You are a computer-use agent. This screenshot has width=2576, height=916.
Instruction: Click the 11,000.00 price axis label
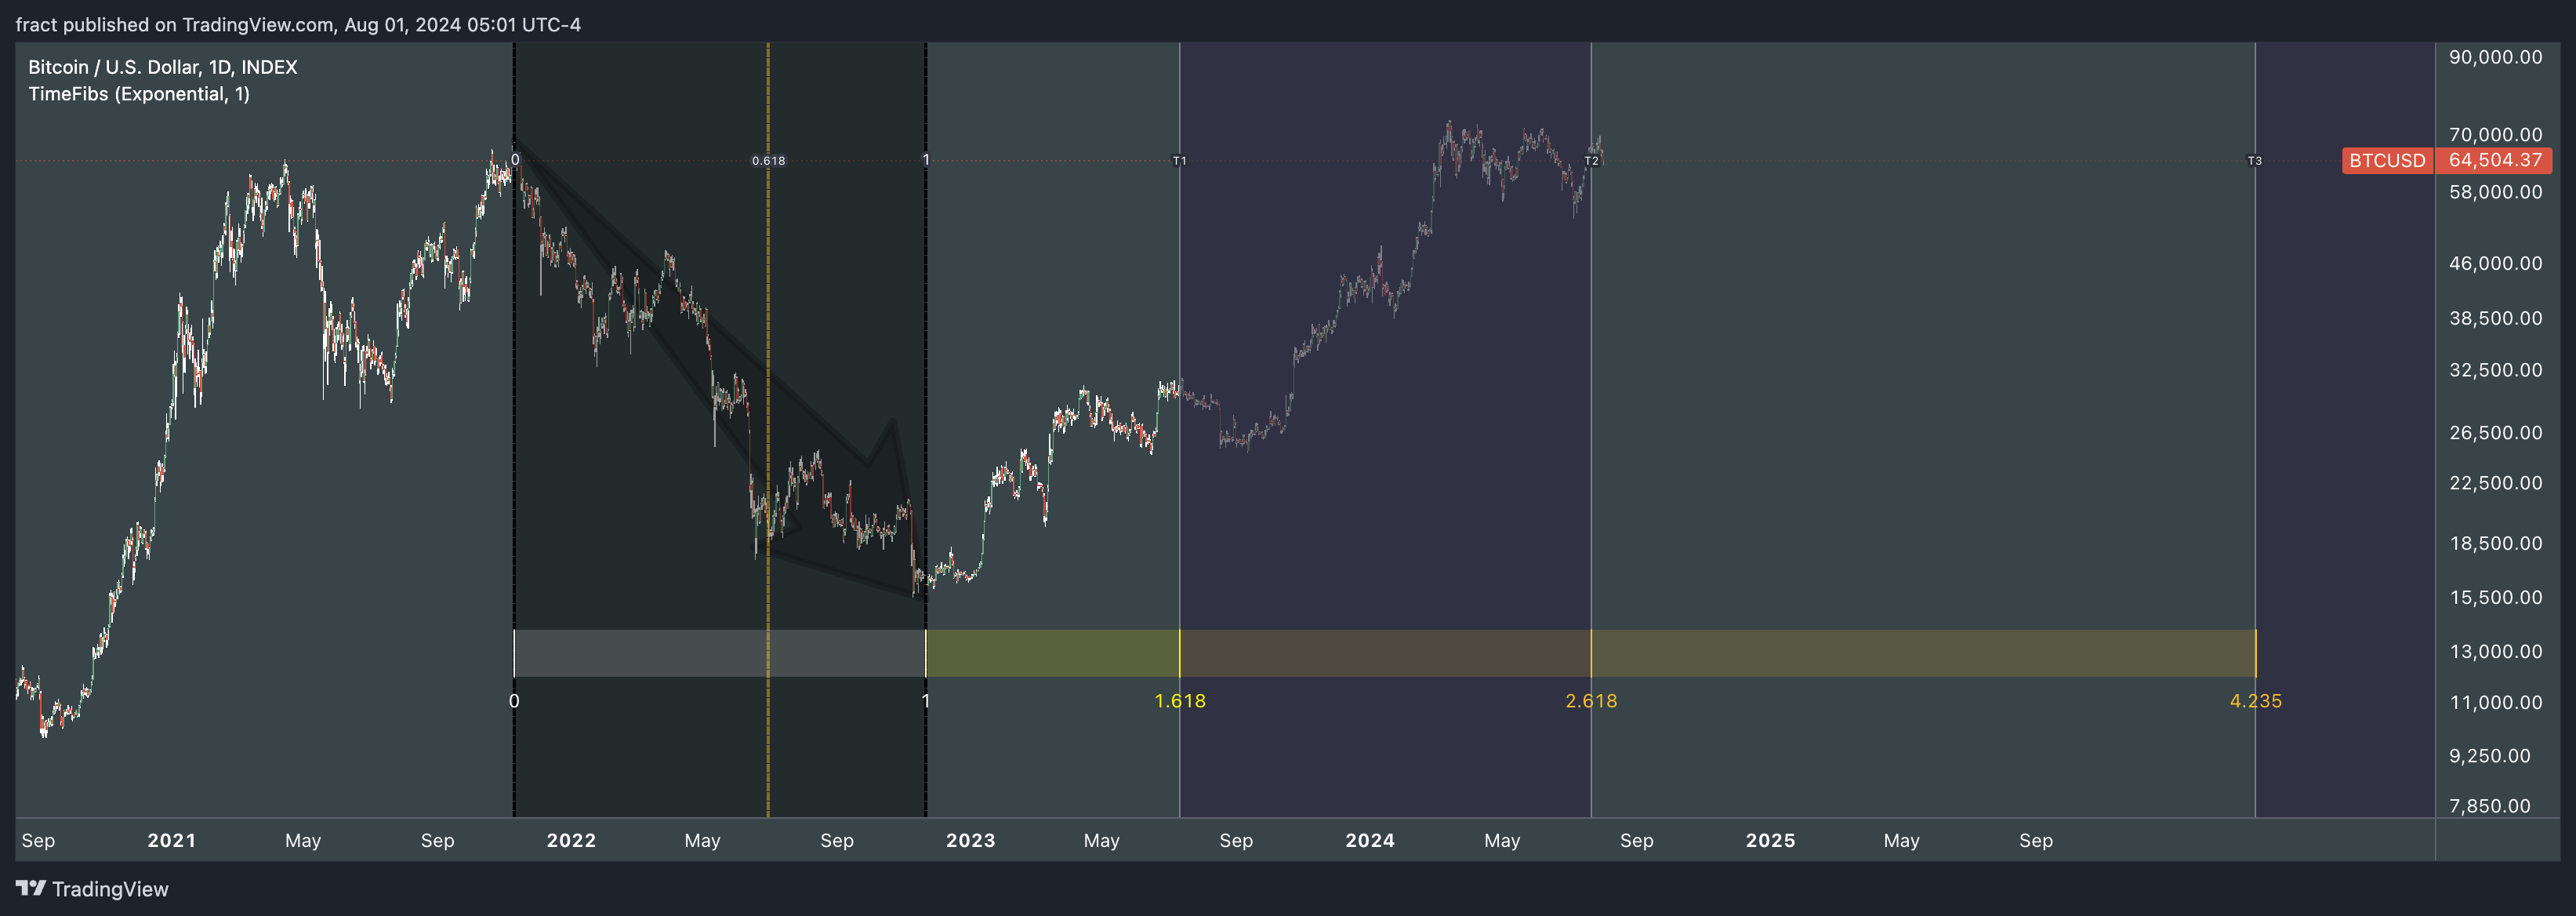2495,702
